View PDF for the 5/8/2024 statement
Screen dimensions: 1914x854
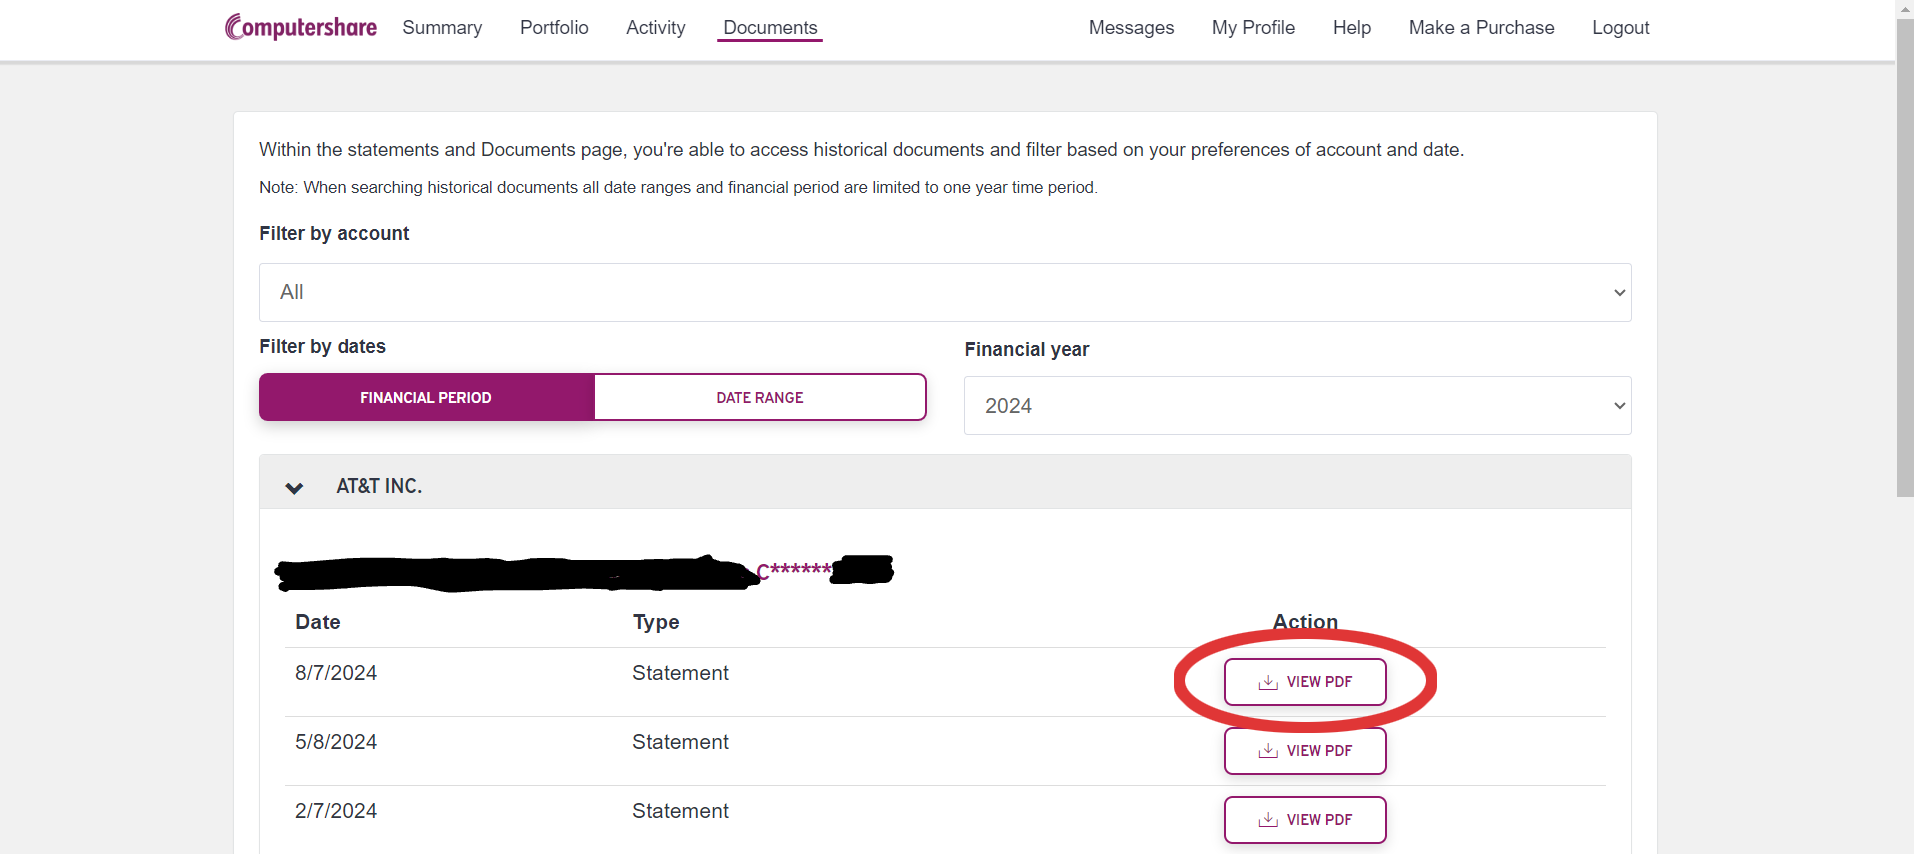[x=1305, y=751]
